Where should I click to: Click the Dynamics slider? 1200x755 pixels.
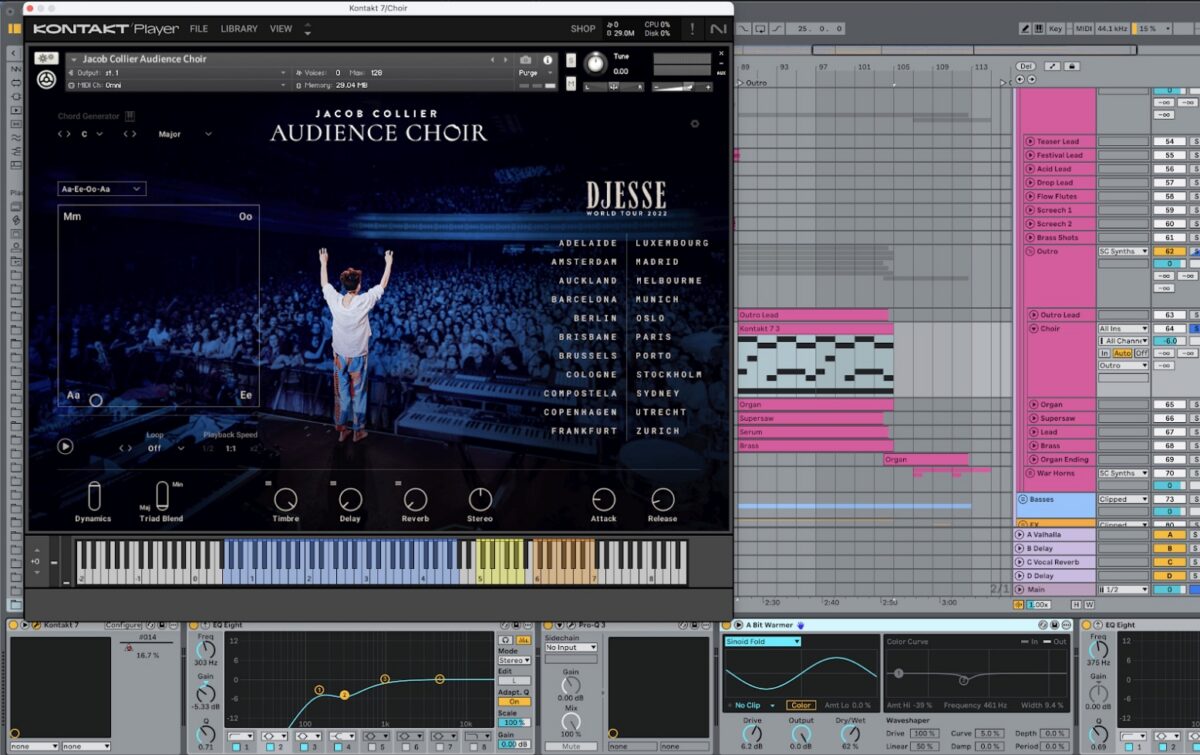[x=94, y=496]
